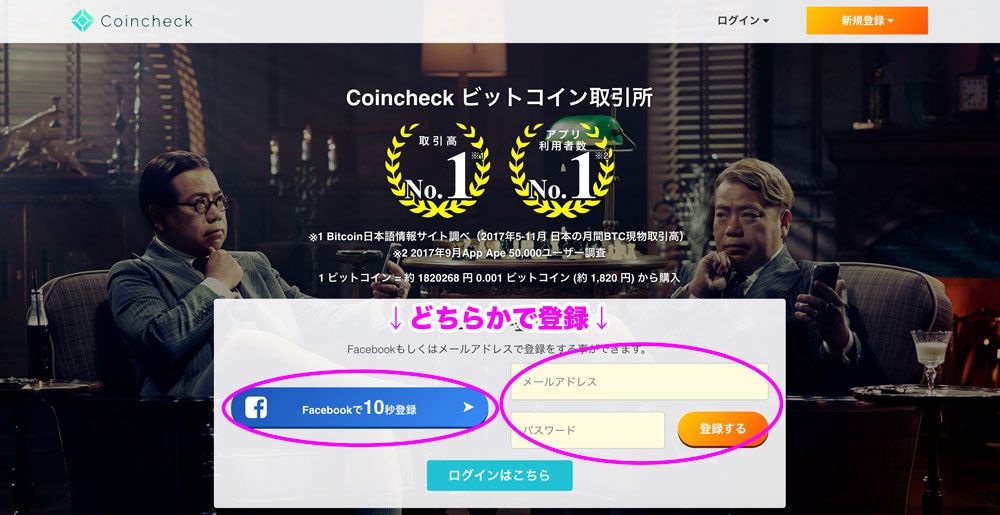Click the Facebook logo icon on the blue button
Viewport: 1000px width, 515px height.
tap(256, 408)
